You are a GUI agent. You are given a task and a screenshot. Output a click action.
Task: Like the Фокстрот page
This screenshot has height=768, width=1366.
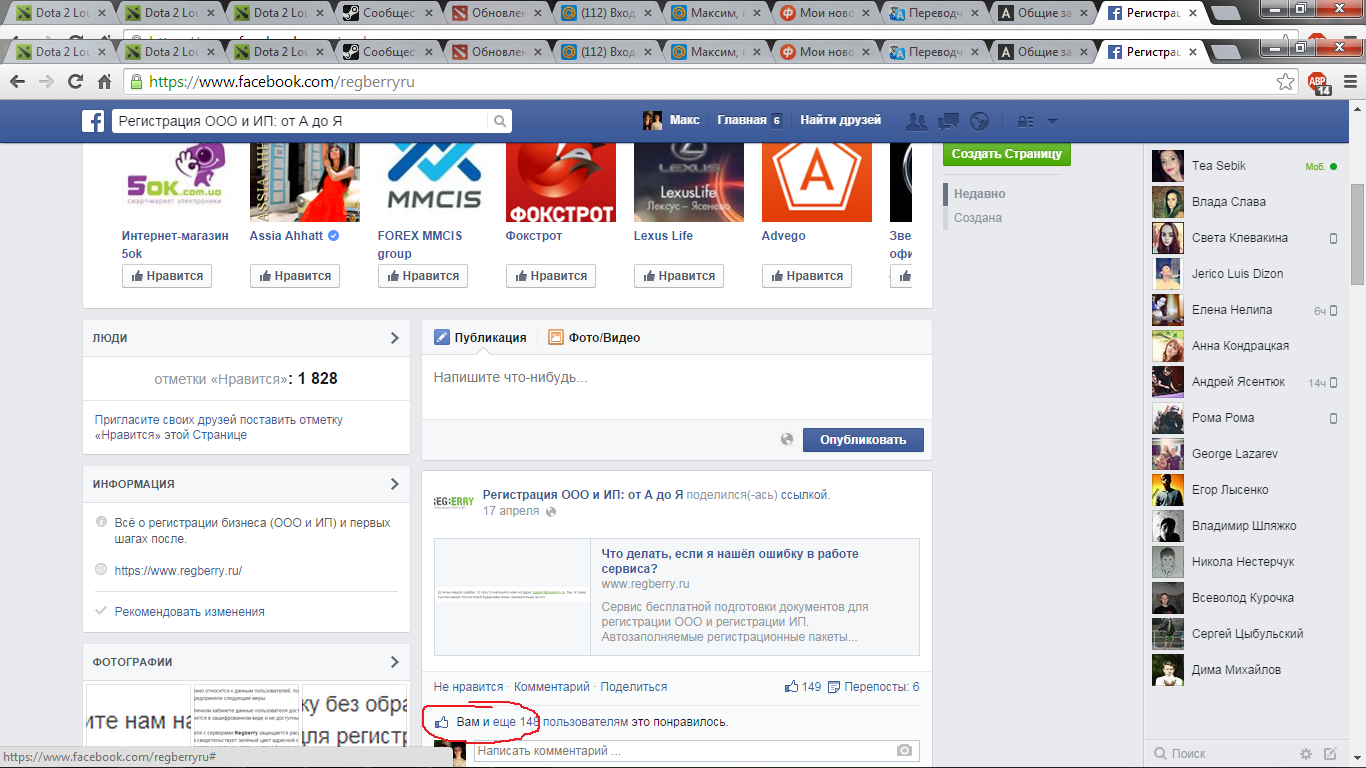tap(551, 276)
